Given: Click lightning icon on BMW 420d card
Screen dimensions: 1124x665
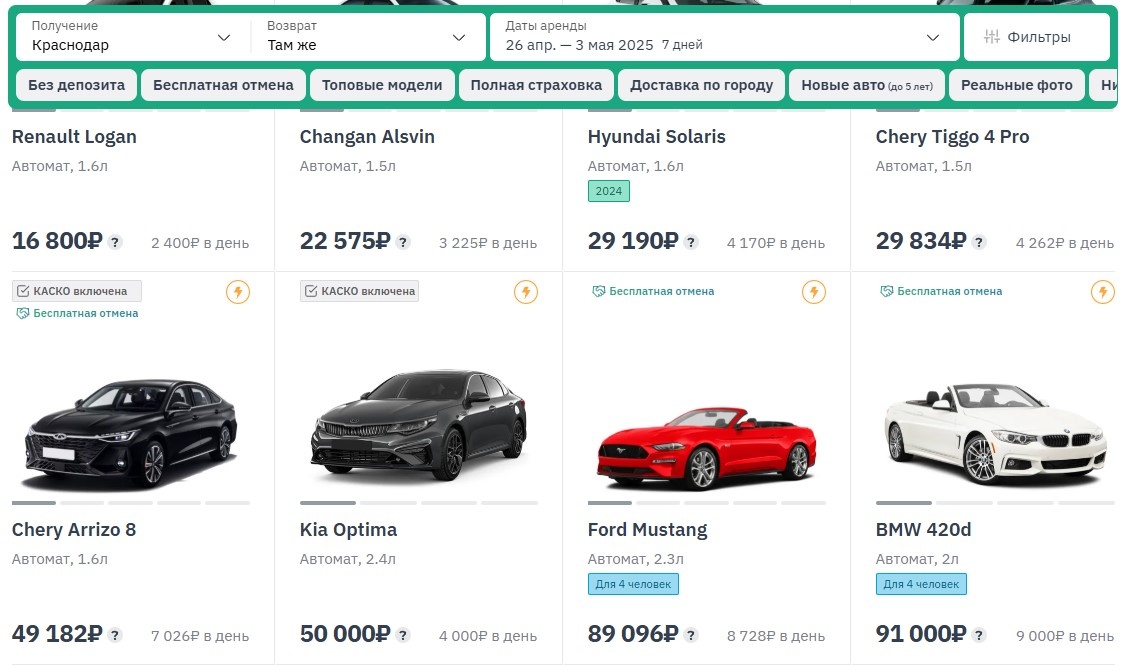Looking at the screenshot, I should [x=1102, y=292].
